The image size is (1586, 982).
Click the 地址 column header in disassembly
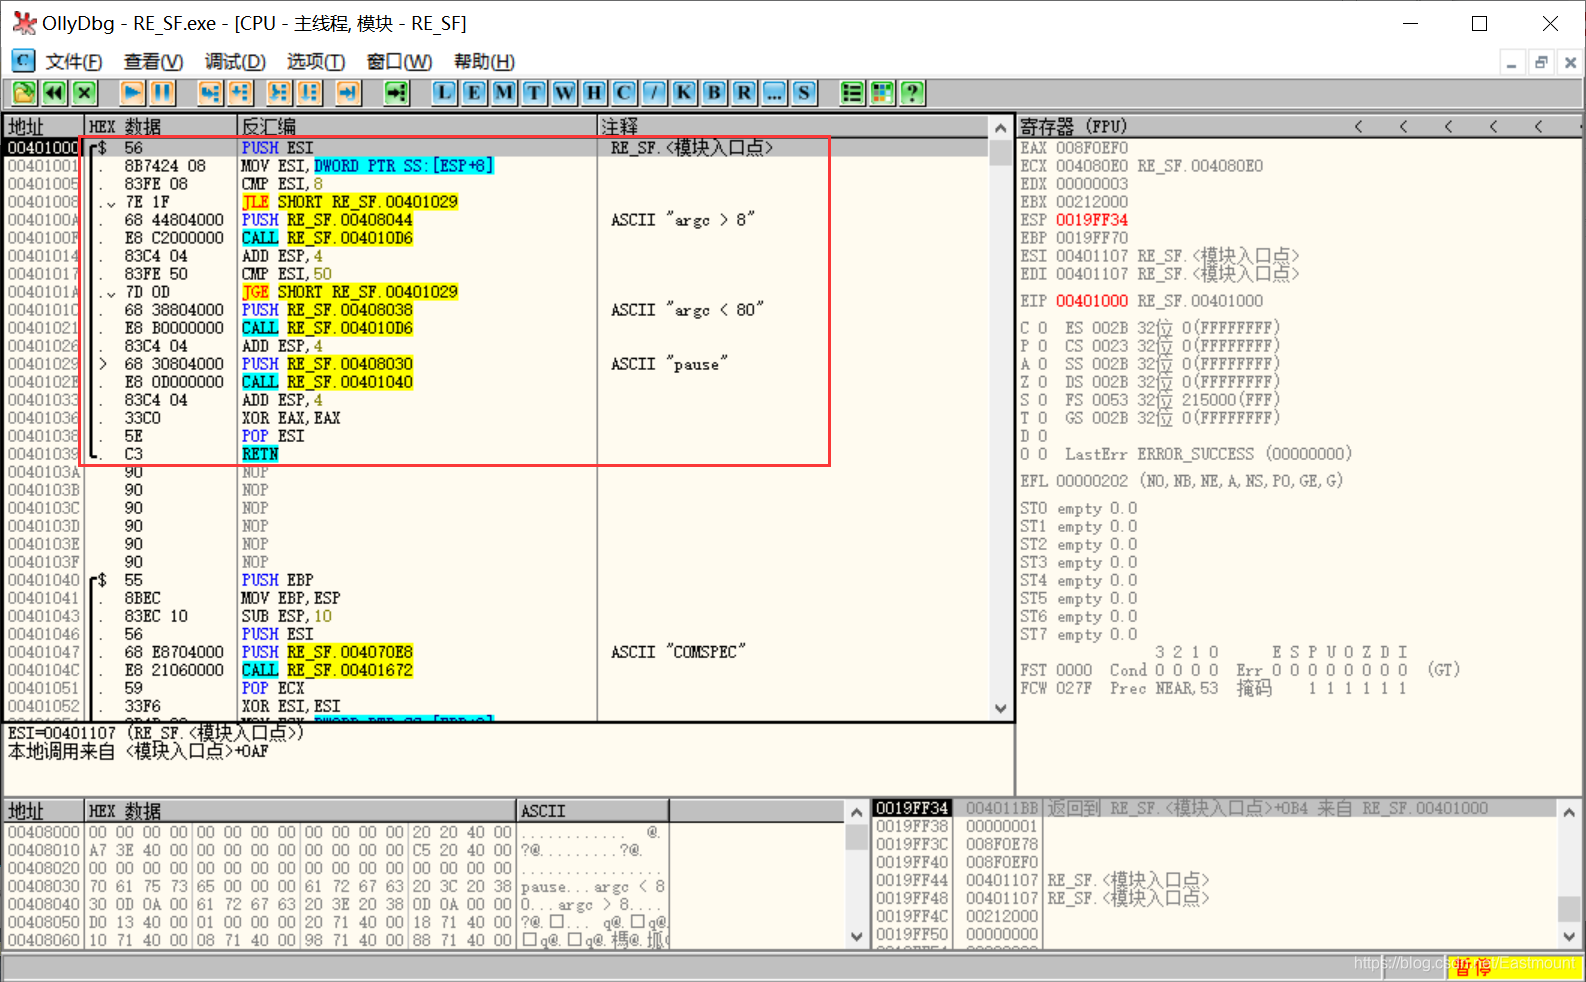(44, 126)
